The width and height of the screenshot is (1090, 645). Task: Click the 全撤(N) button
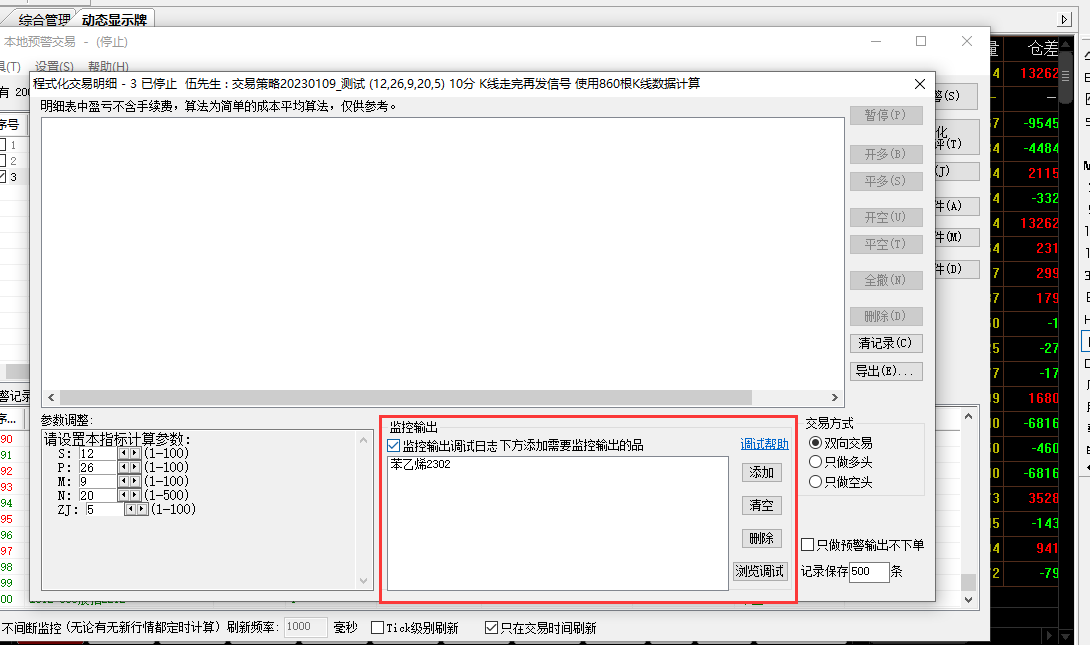pyautogui.click(x=886, y=281)
